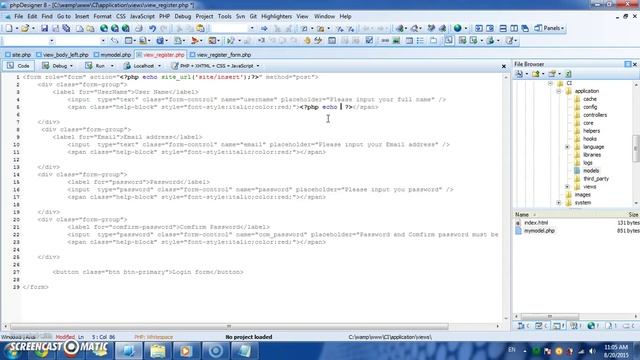Screen dimensions: 640x360
Task: Click the File Browser new folder icon
Action: click(552, 74)
